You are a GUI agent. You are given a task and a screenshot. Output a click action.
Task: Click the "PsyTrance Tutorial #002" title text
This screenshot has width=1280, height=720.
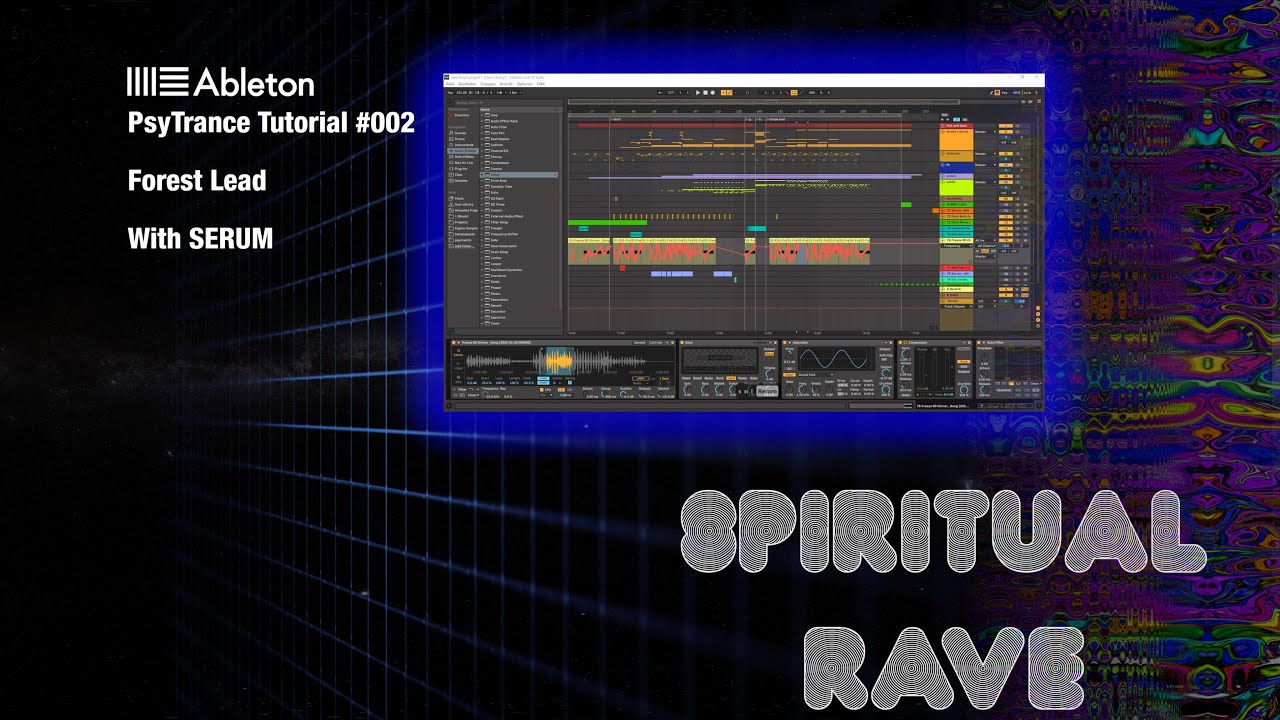pos(271,124)
